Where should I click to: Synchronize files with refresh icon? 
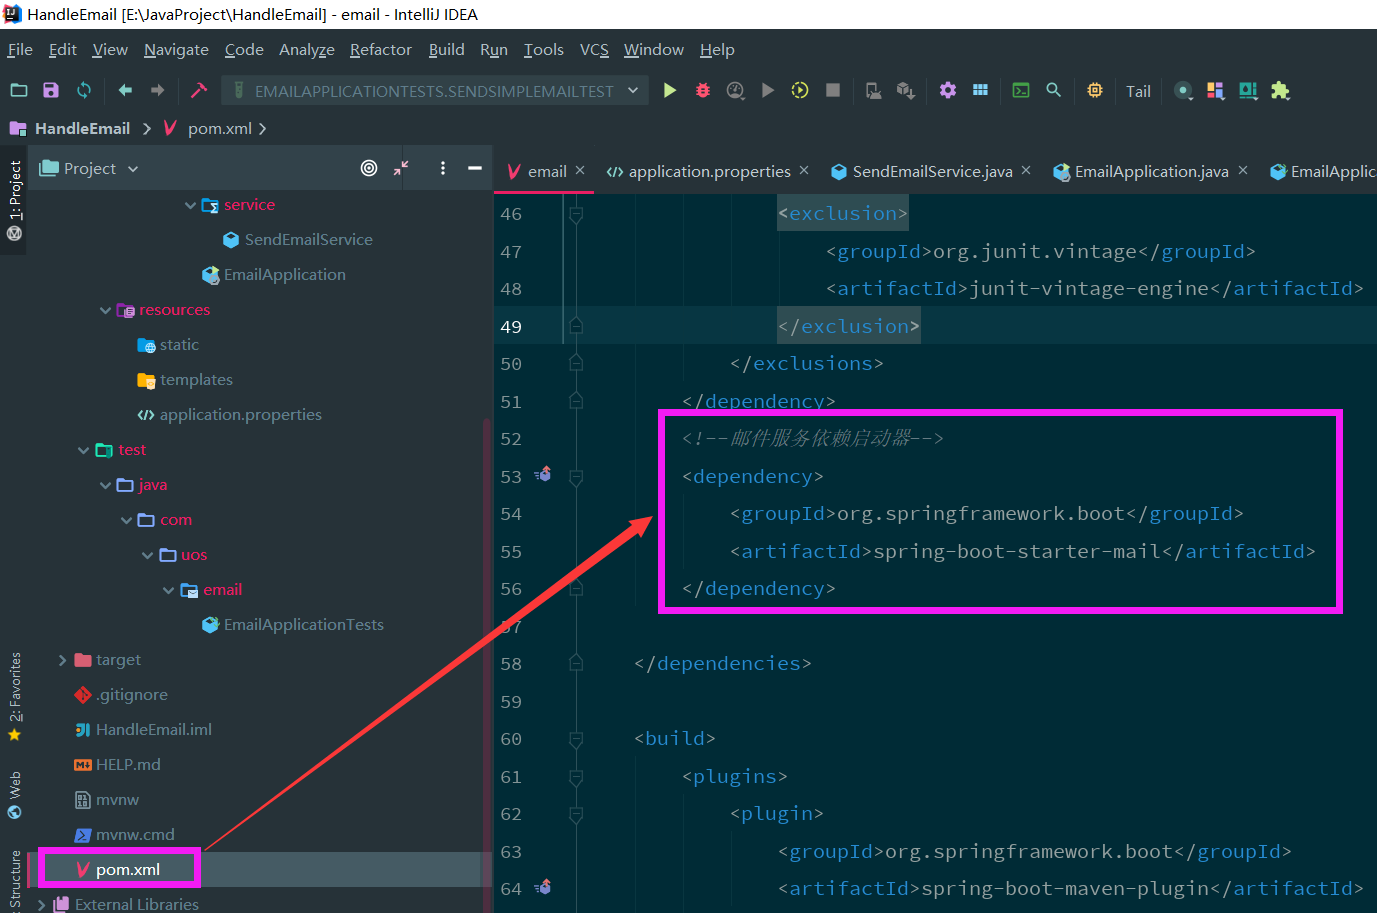click(x=84, y=90)
